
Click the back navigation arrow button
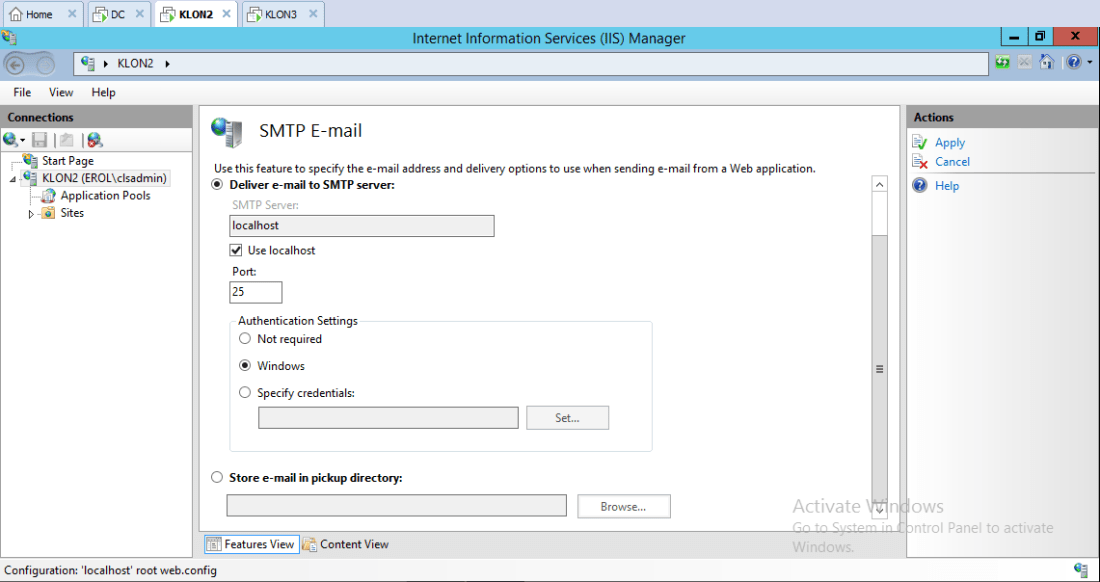tap(16, 64)
